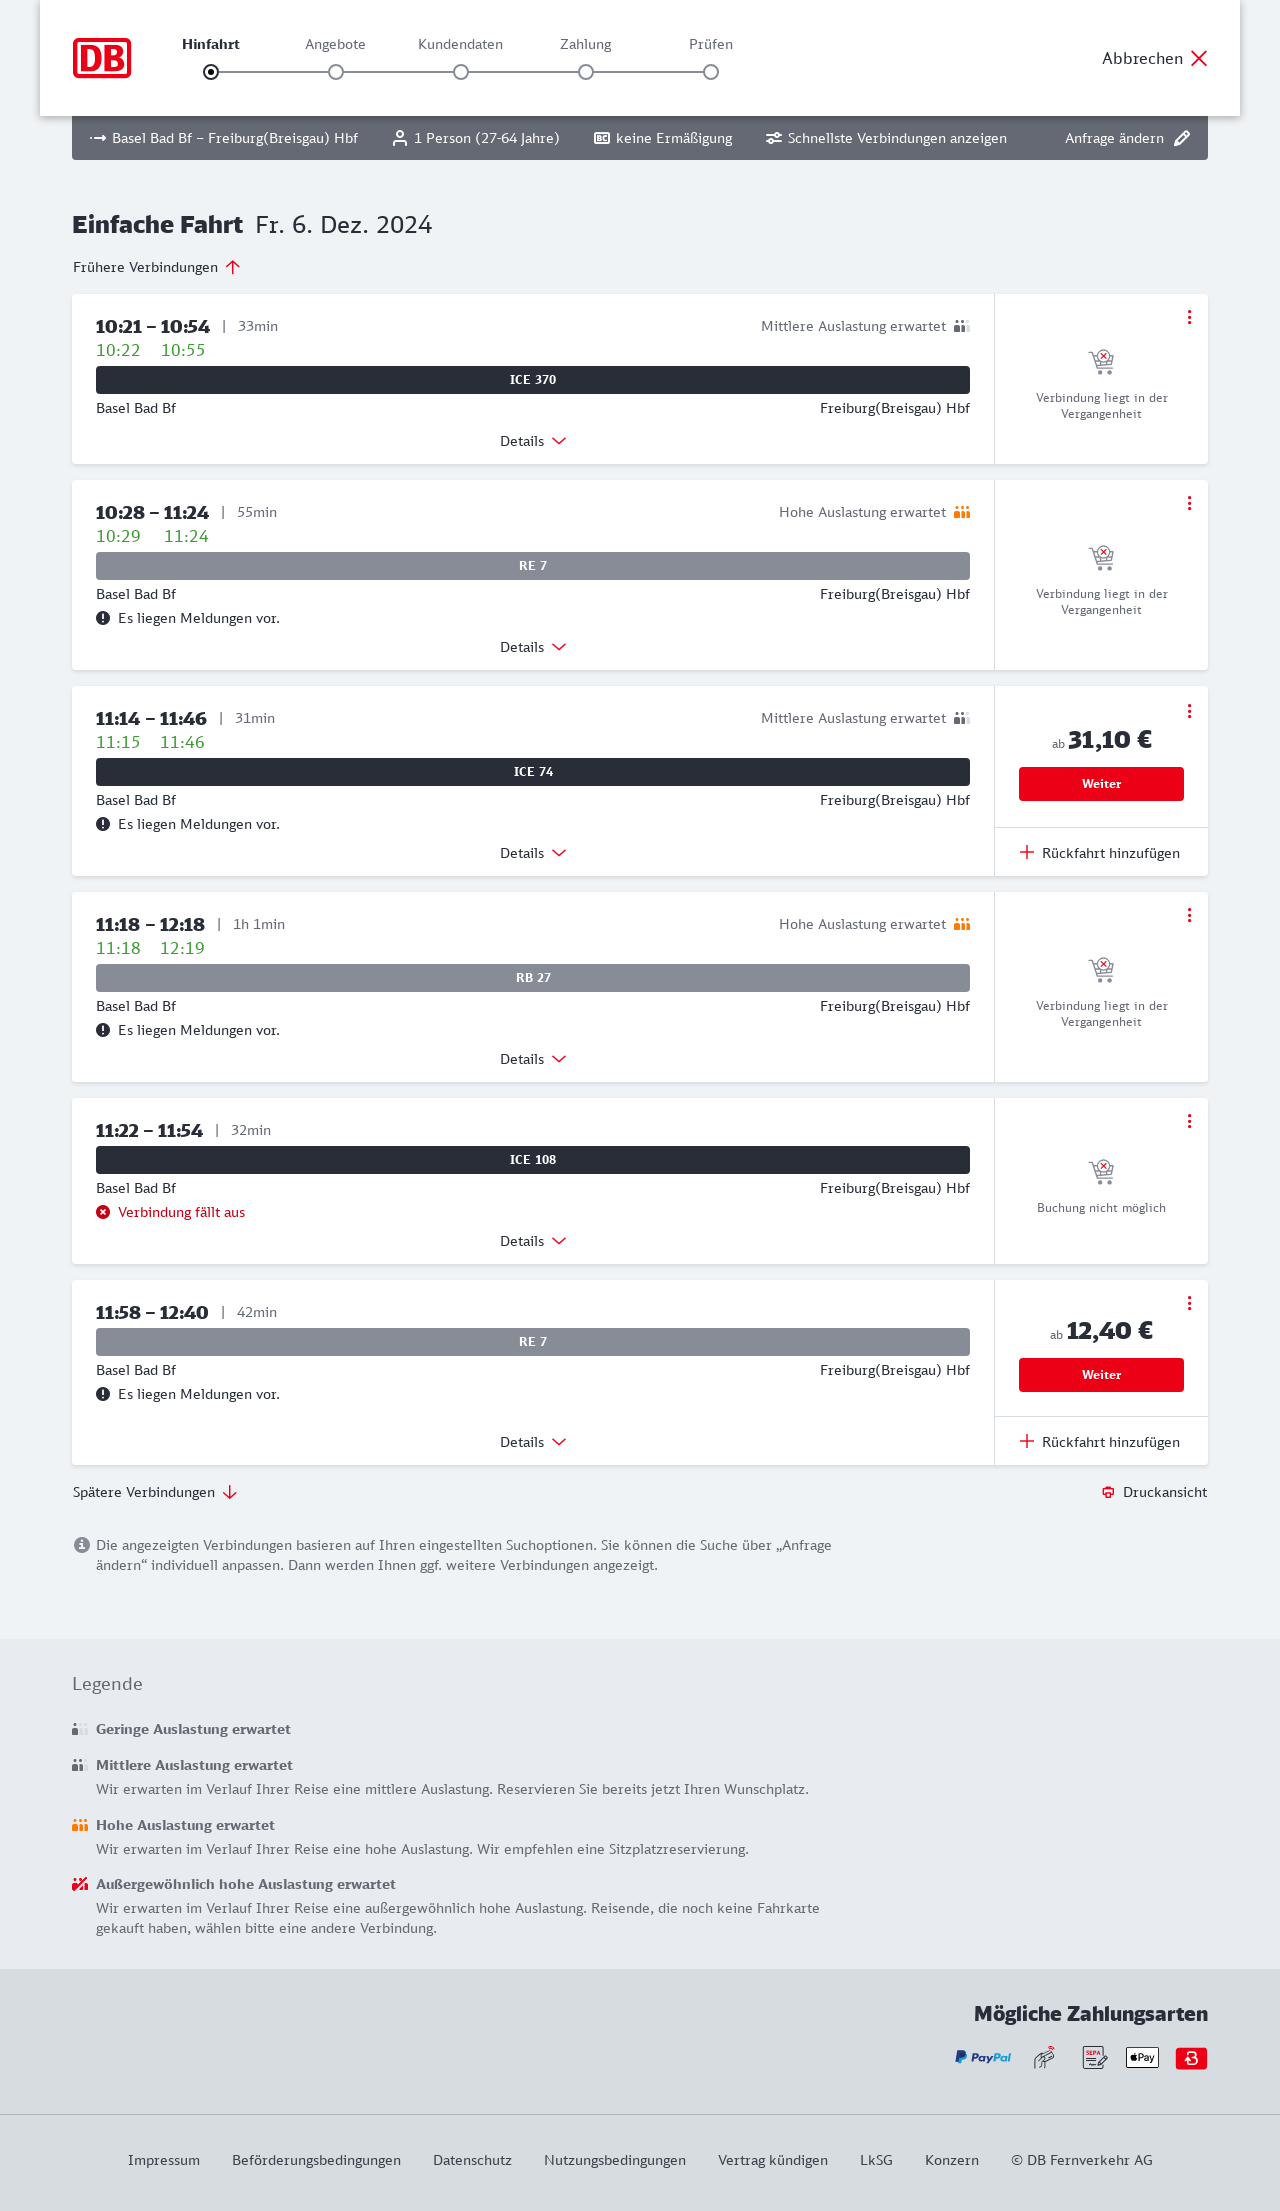
Task: Select the Angebote progress step
Action: coord(336,72)
